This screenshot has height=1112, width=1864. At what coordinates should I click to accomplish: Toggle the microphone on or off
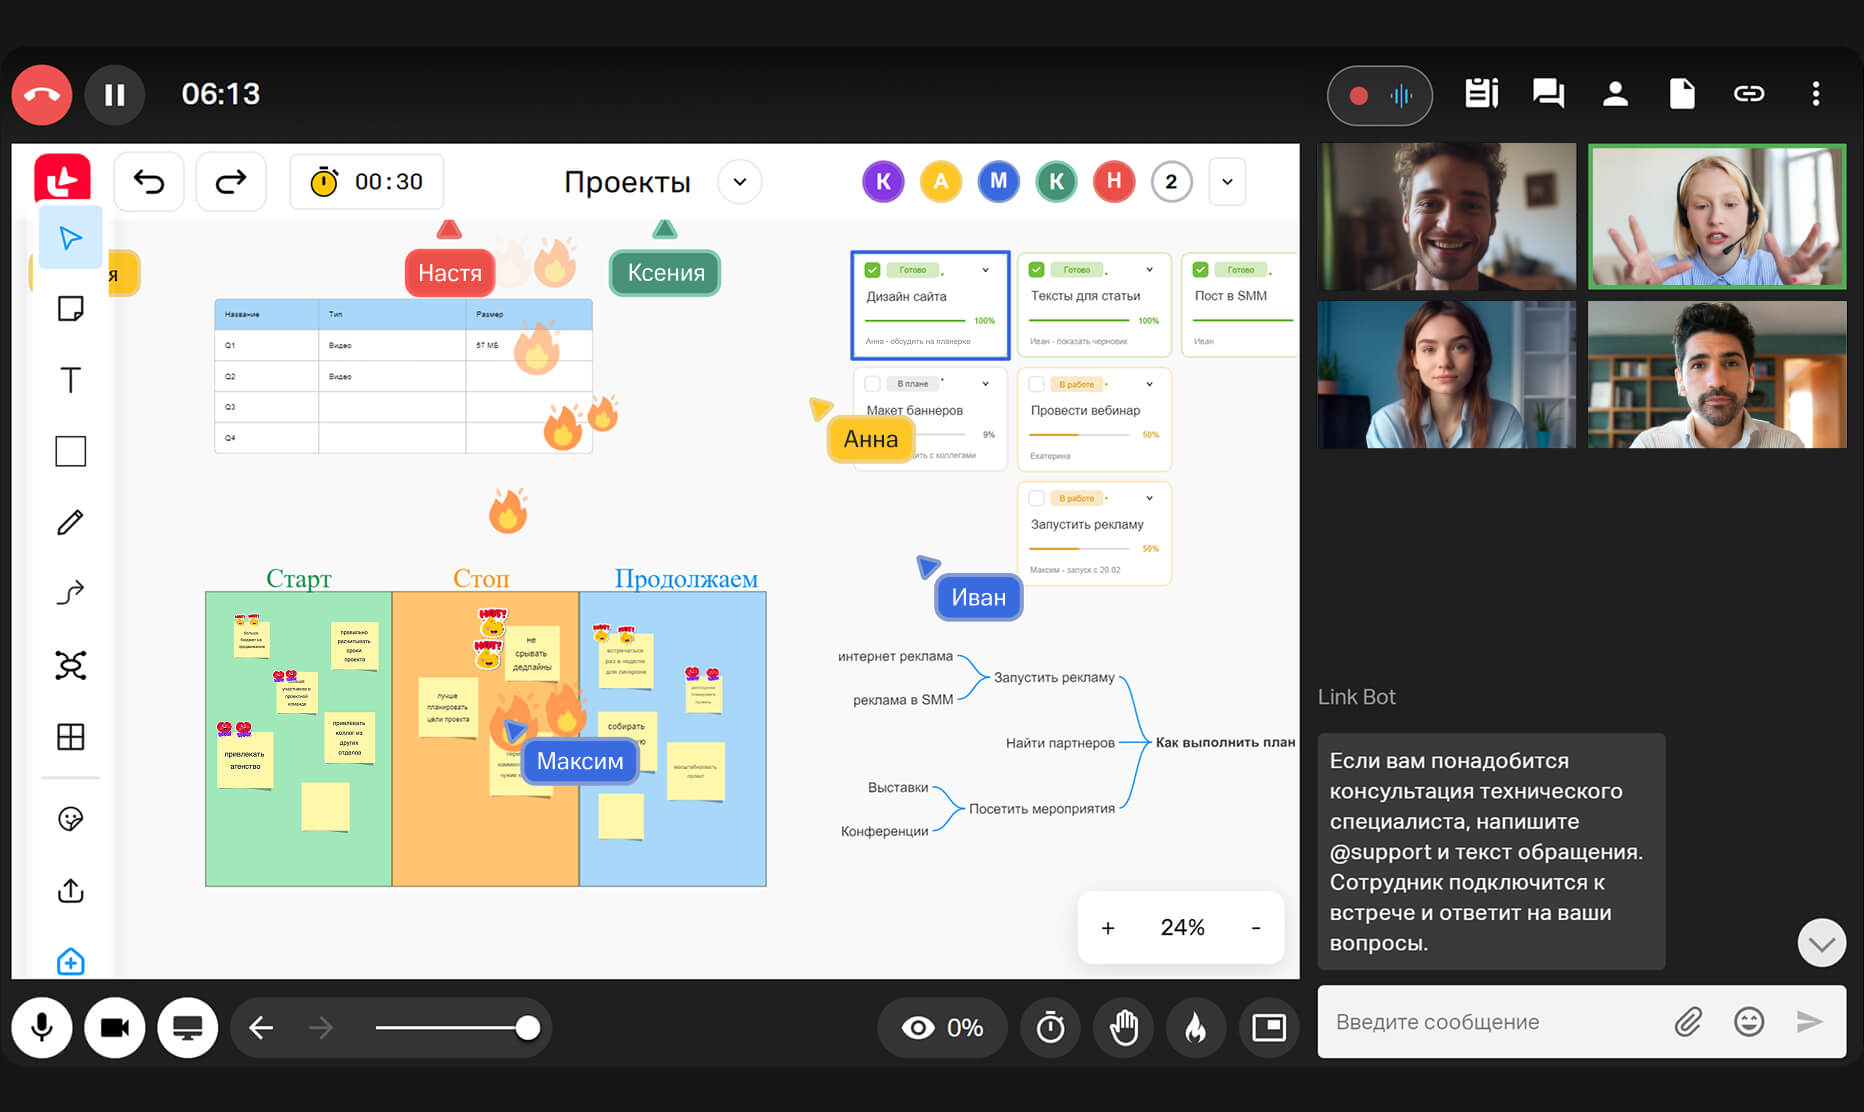[42, 1027]
